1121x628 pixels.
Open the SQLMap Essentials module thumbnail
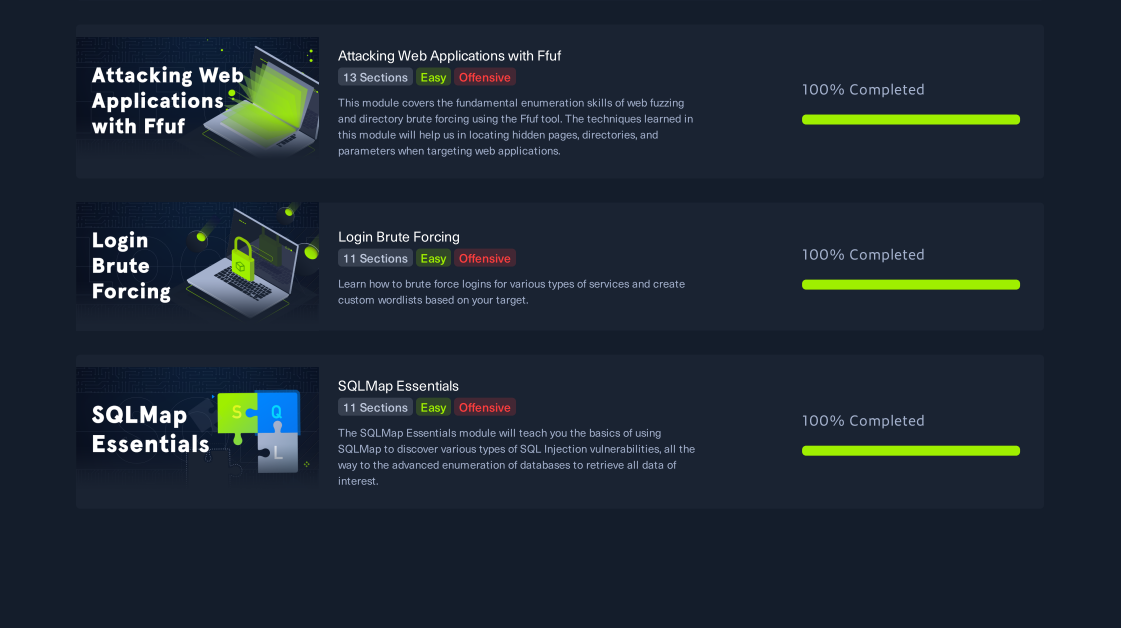pyautogui.click(x=197, y=428)
